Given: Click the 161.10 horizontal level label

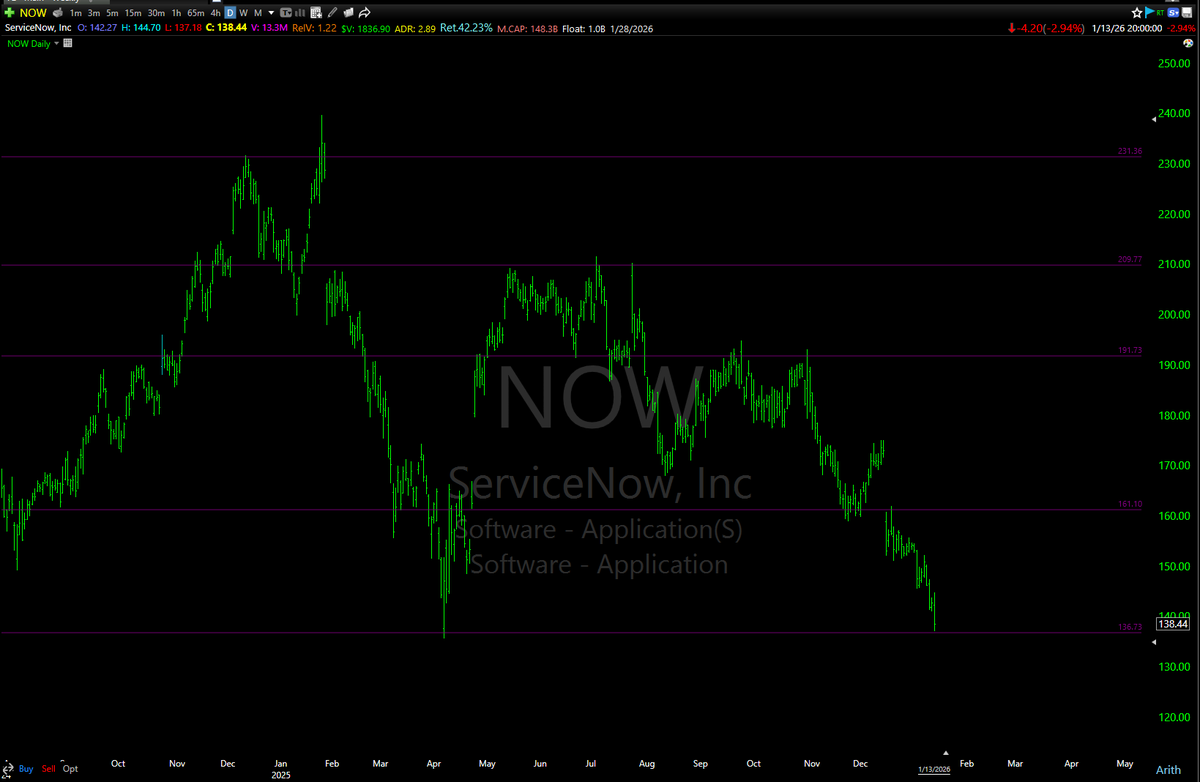Looking at the screenshot, I should [x=1130, y=504].
